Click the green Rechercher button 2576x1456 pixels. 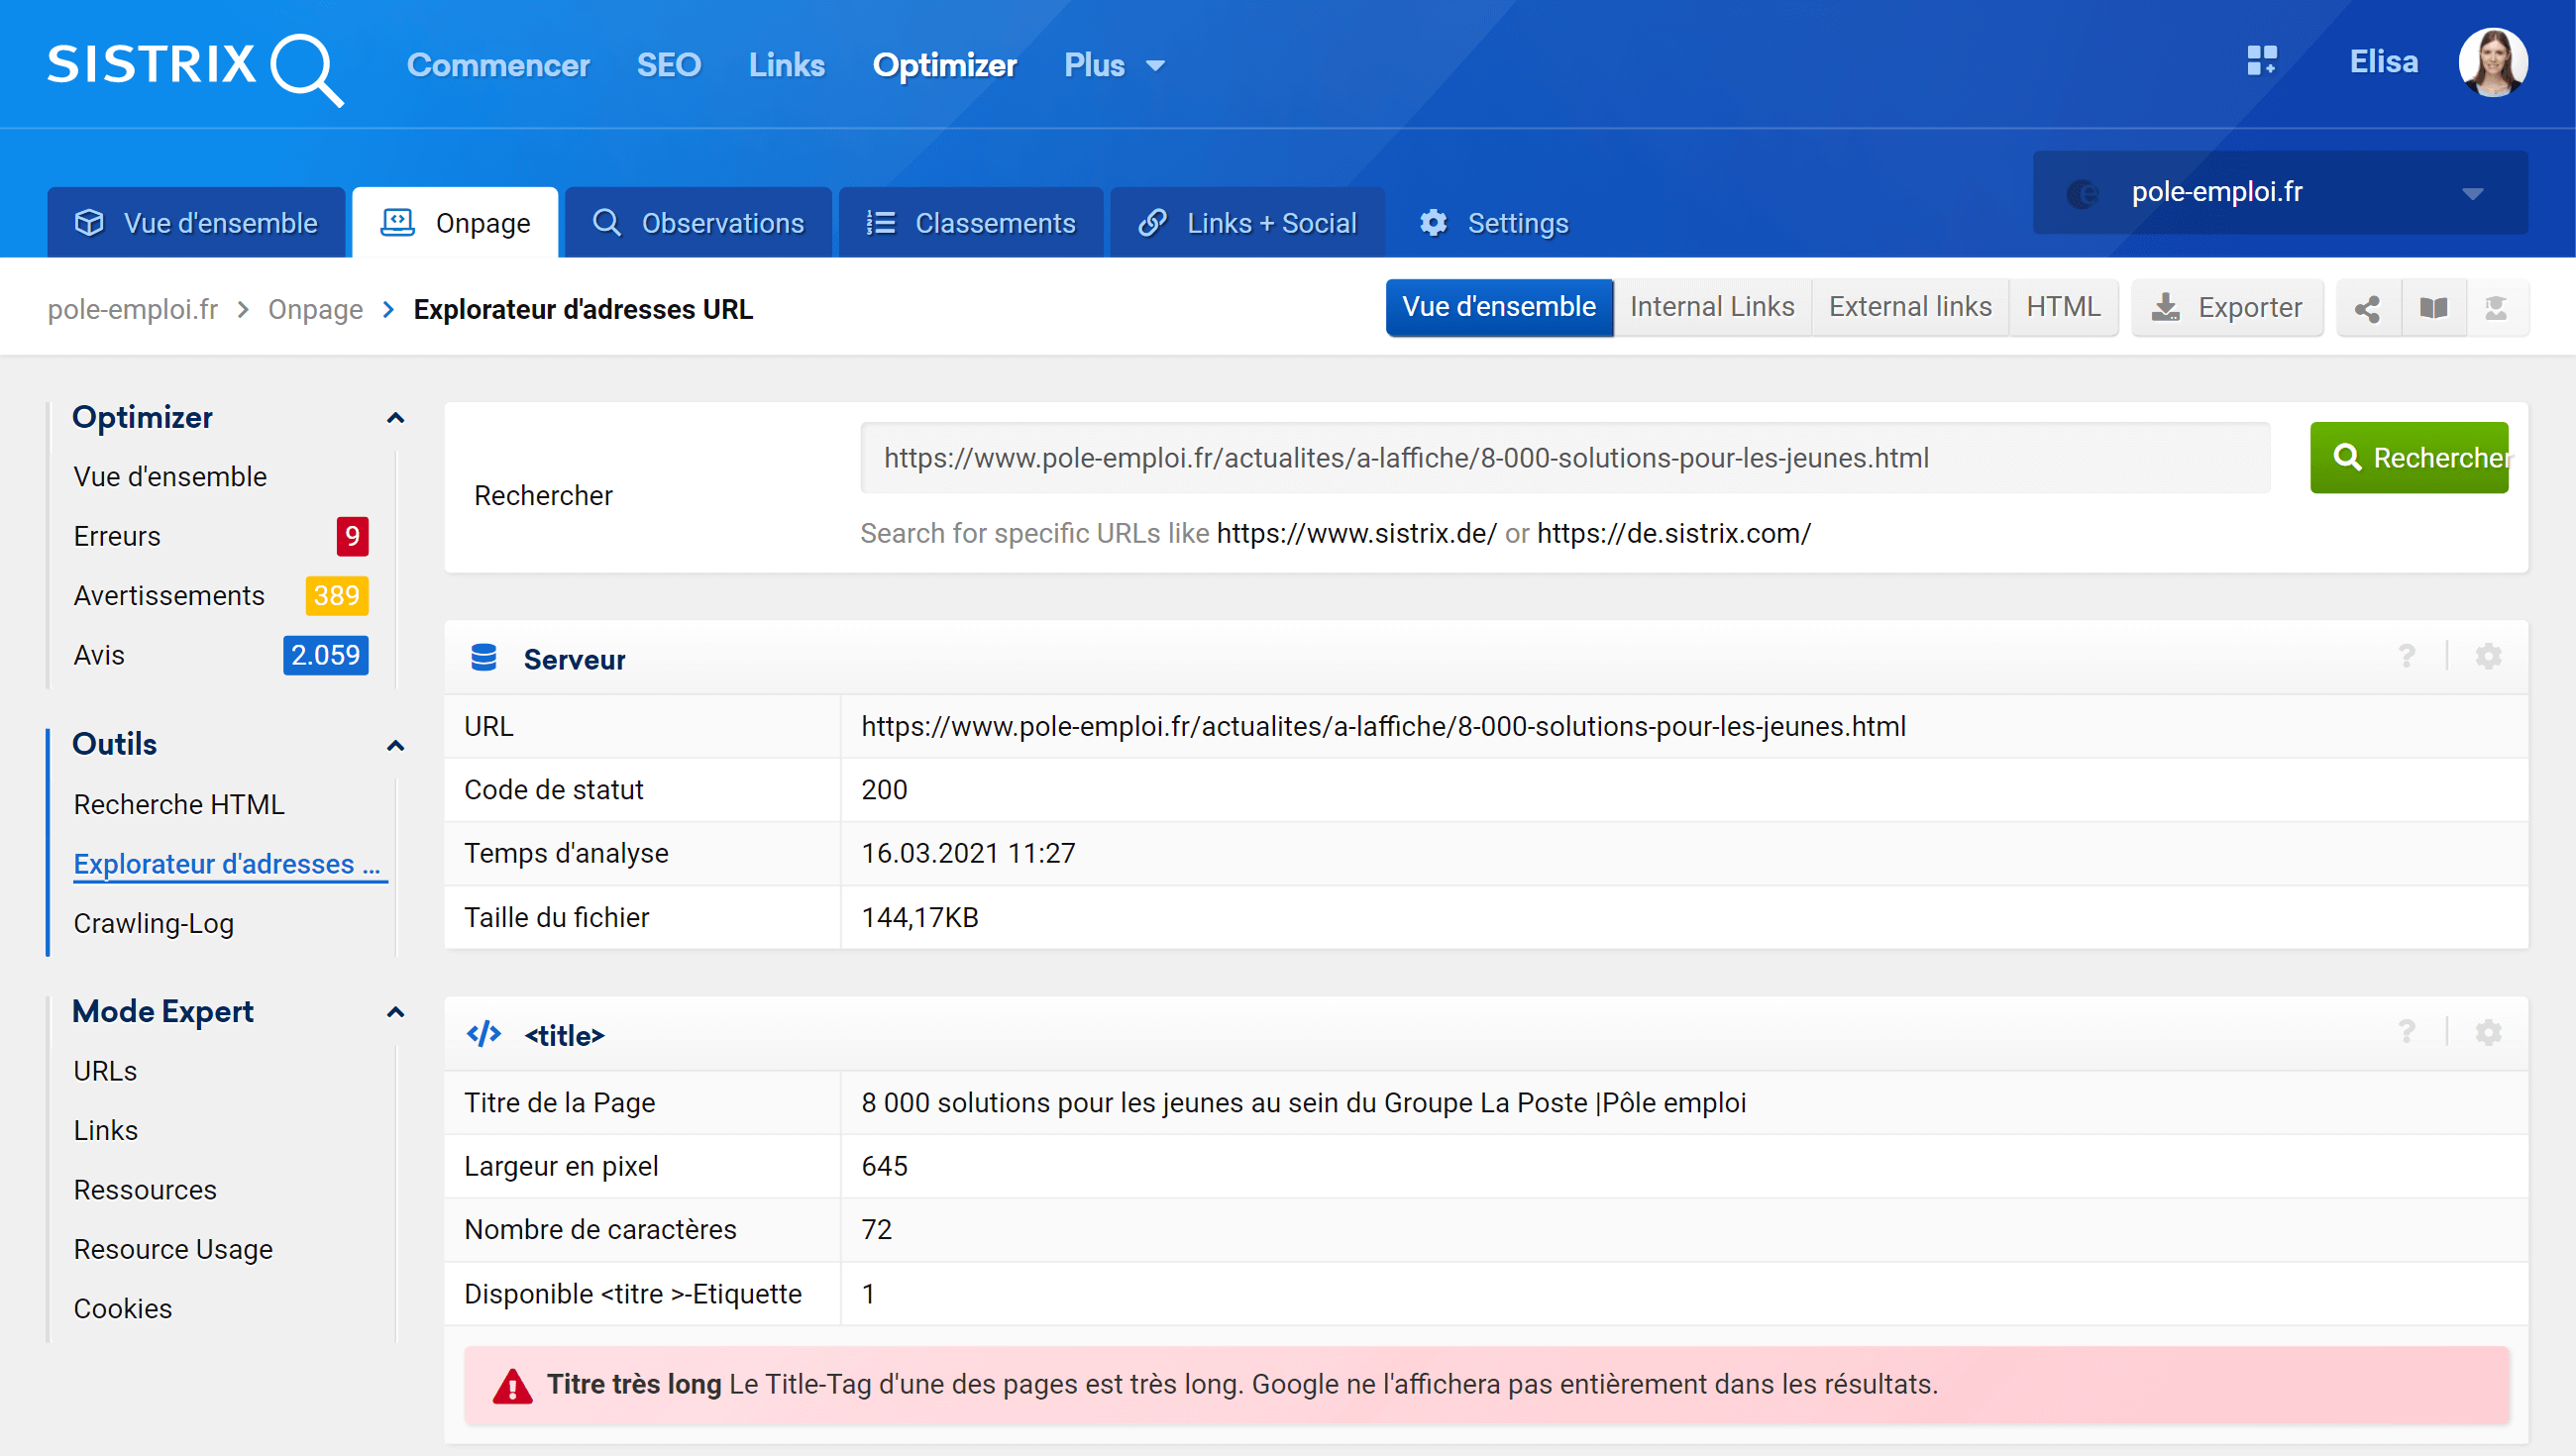tap(2409, 457)
